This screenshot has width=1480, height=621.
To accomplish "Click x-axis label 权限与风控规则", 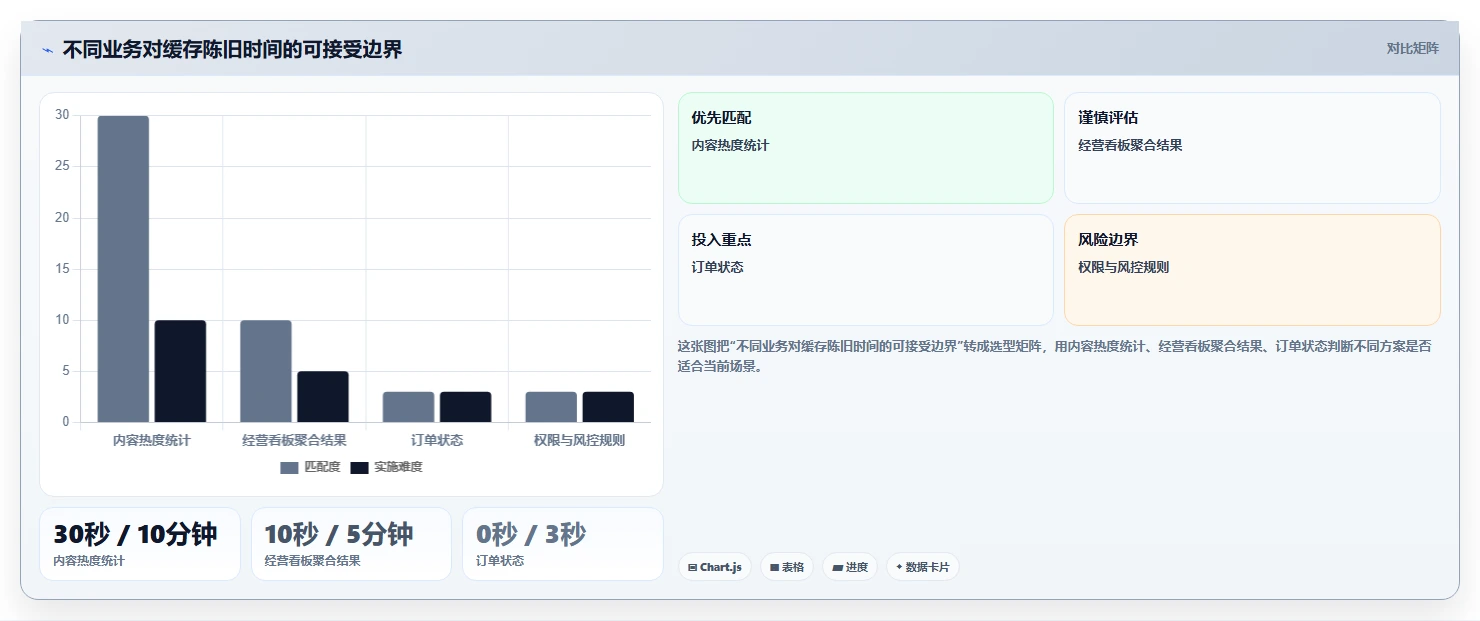I will click(x=579, y=440).
